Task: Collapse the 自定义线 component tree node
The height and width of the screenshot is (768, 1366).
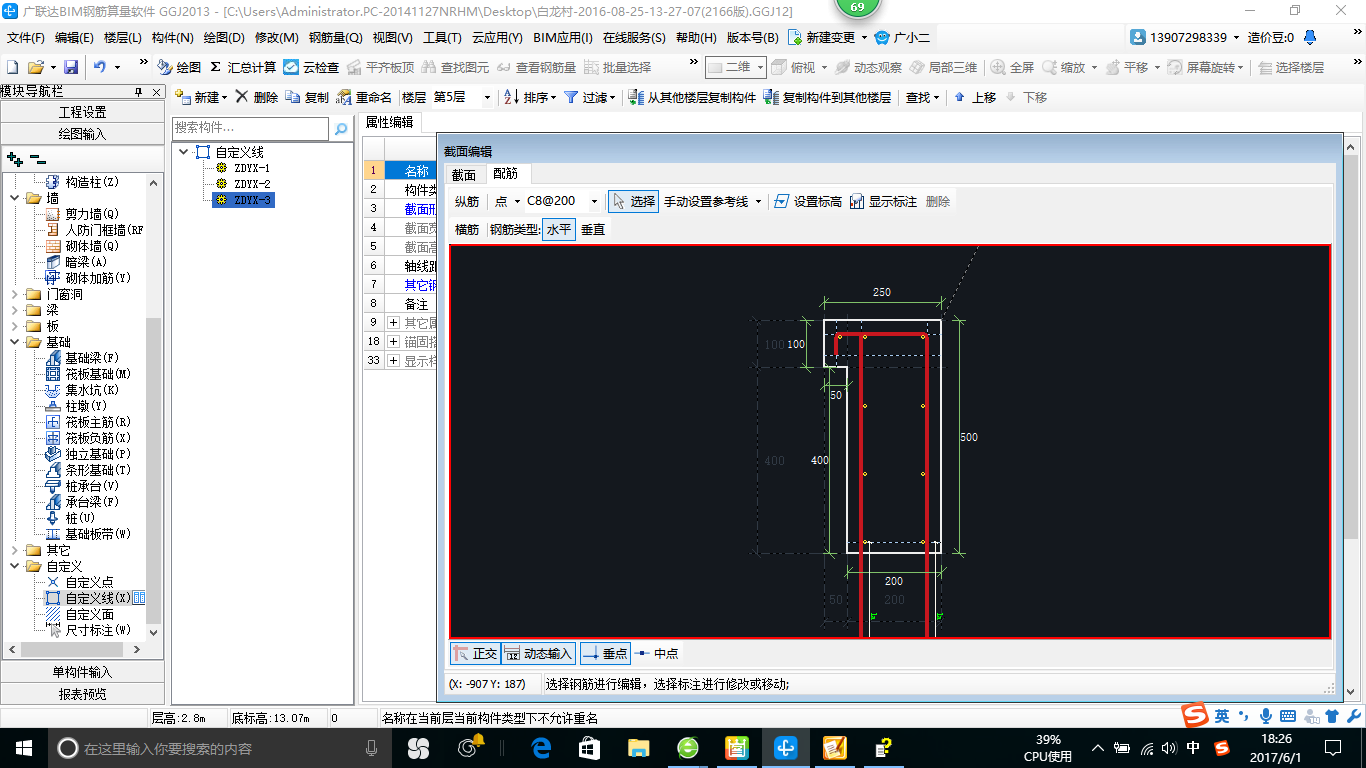Action: tap(183, 152)
